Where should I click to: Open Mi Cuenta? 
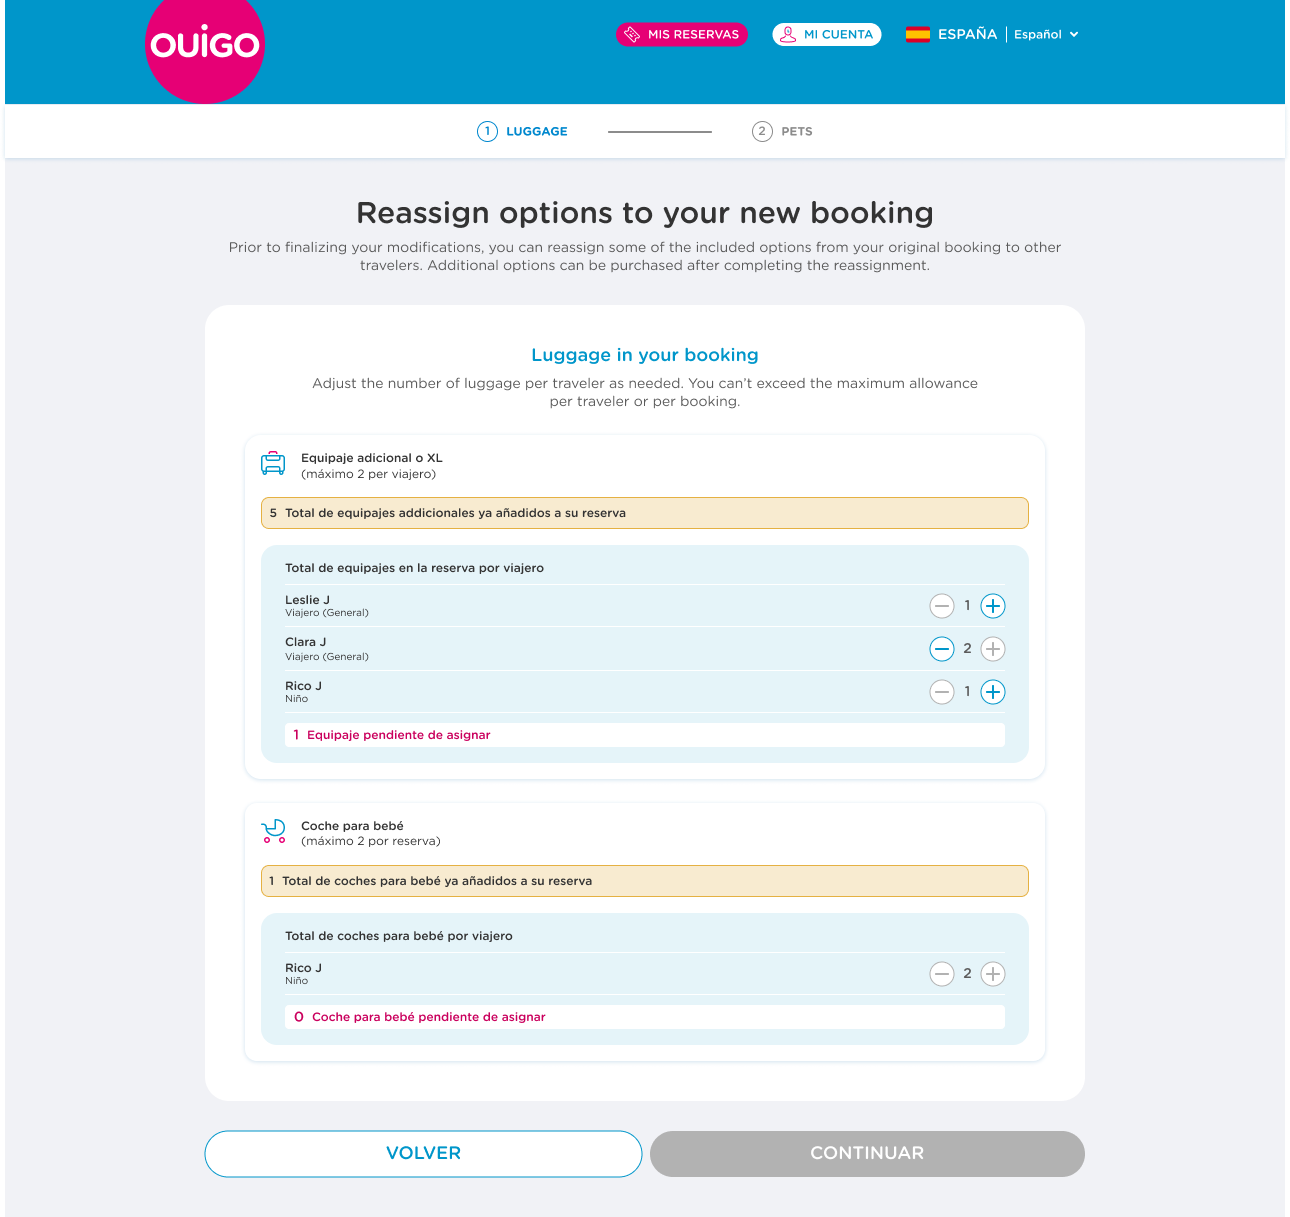pos(827,34)
